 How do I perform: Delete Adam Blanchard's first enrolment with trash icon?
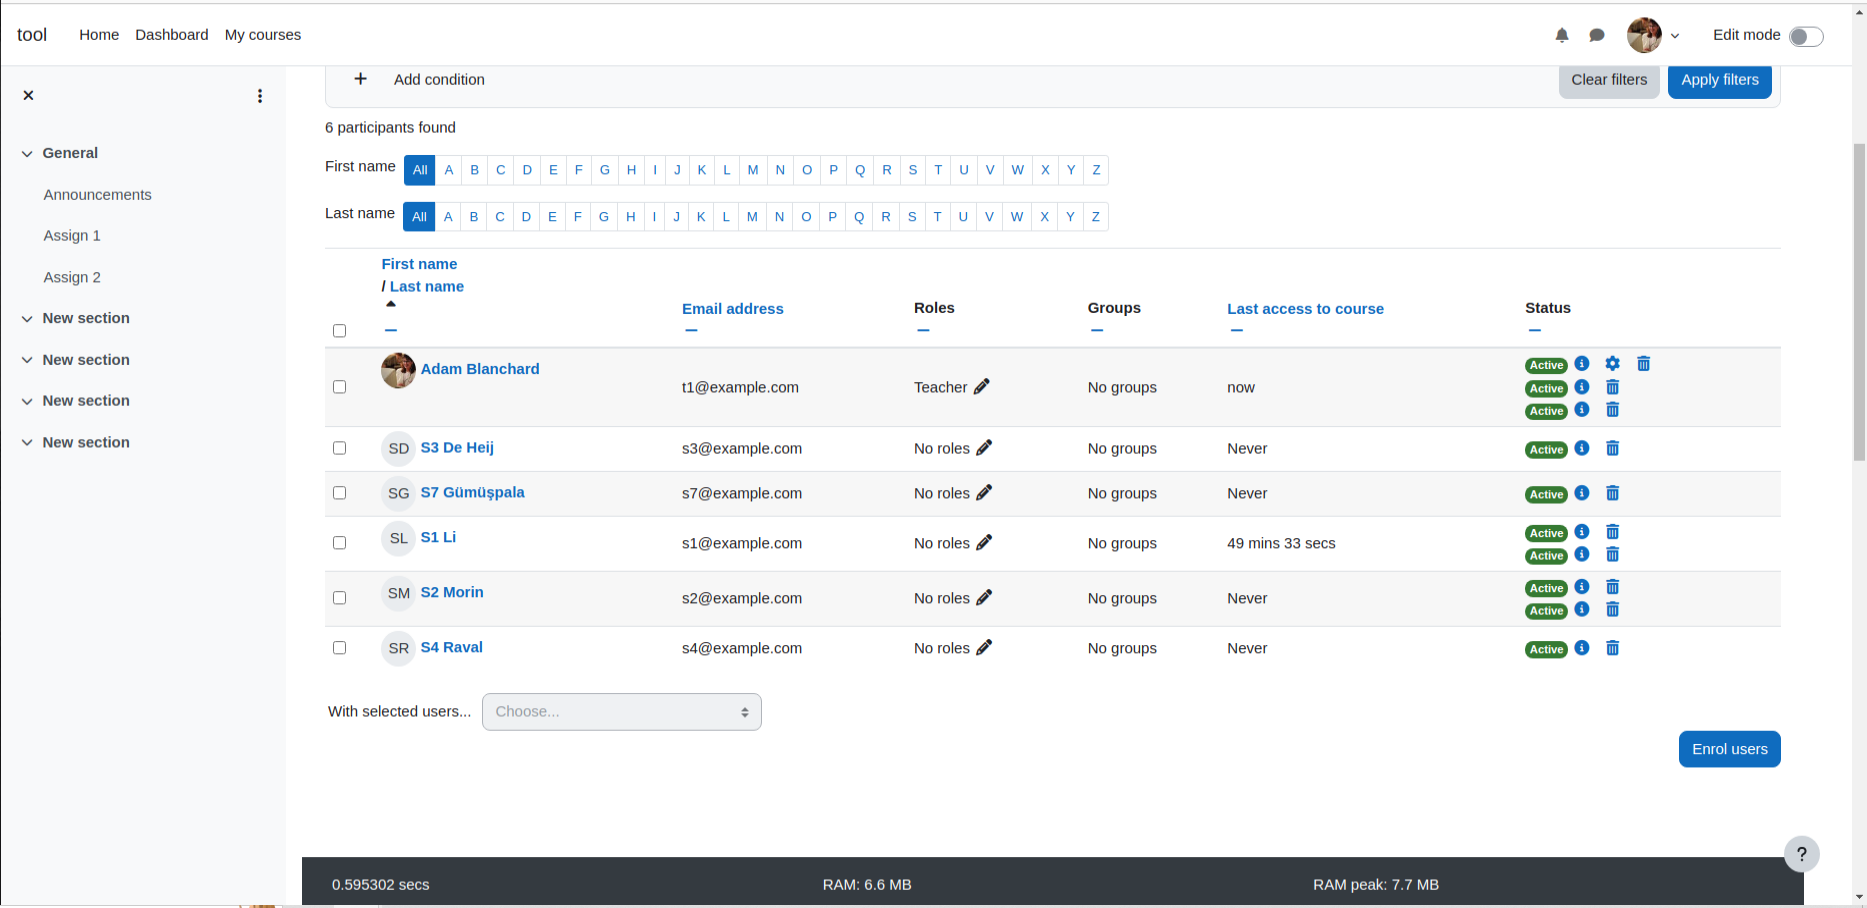coord(1644,364)
